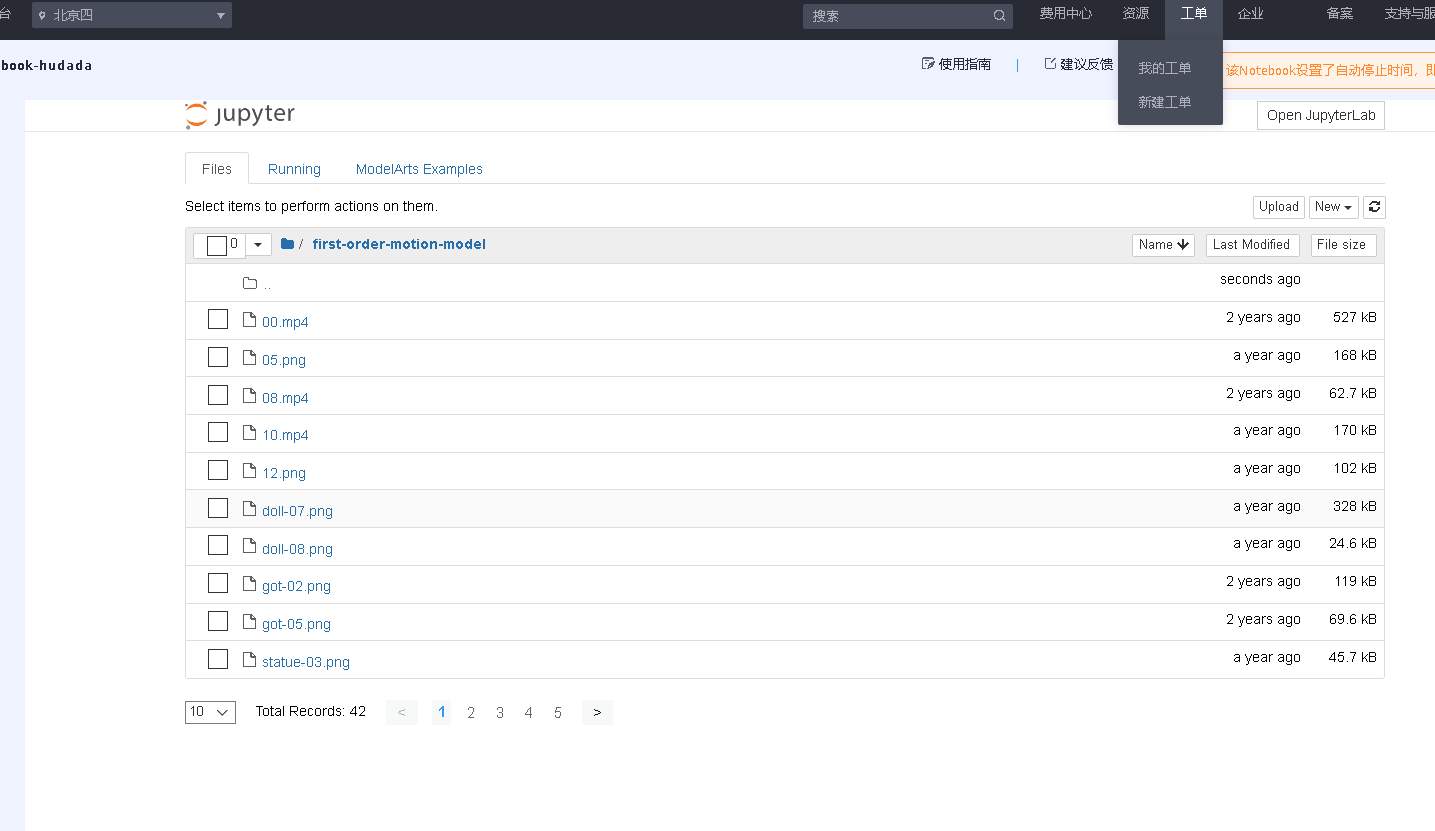1435x831 pixels.
Task: Open the 北京四 region dropdown
Action: (132, 15)
